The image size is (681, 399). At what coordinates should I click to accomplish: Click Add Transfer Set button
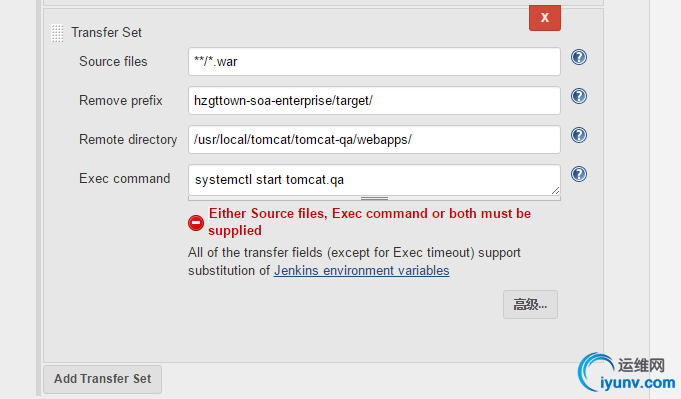(102, 379)
